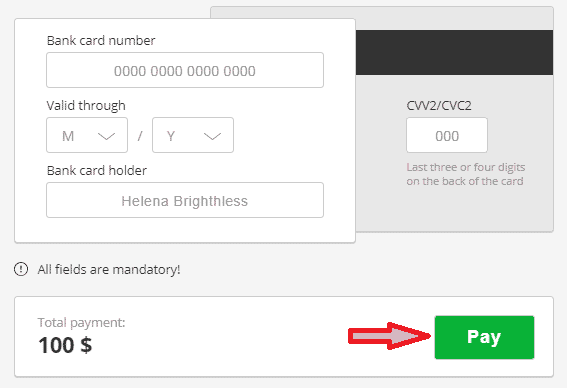Click the "Total payment:" label
Viewport: 567px width, 388px height.
point(81,322)
